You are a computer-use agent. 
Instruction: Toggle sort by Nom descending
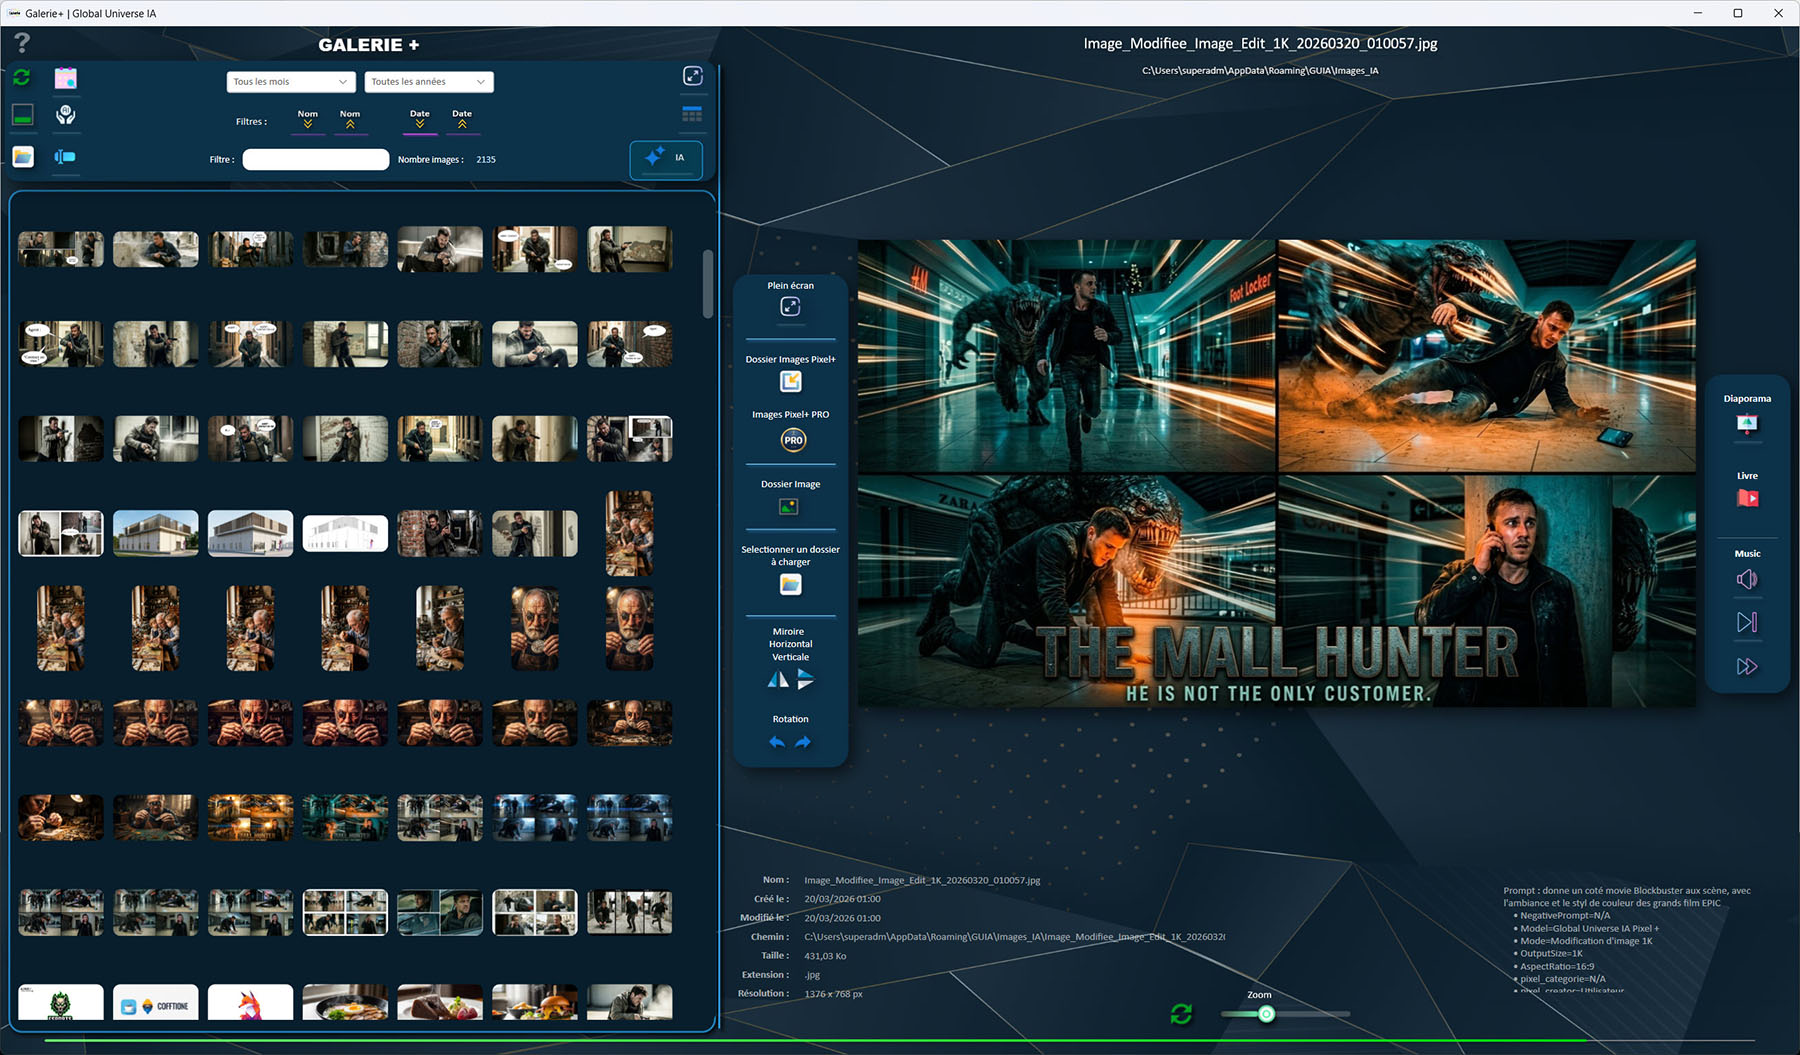[x=308, y=119]
